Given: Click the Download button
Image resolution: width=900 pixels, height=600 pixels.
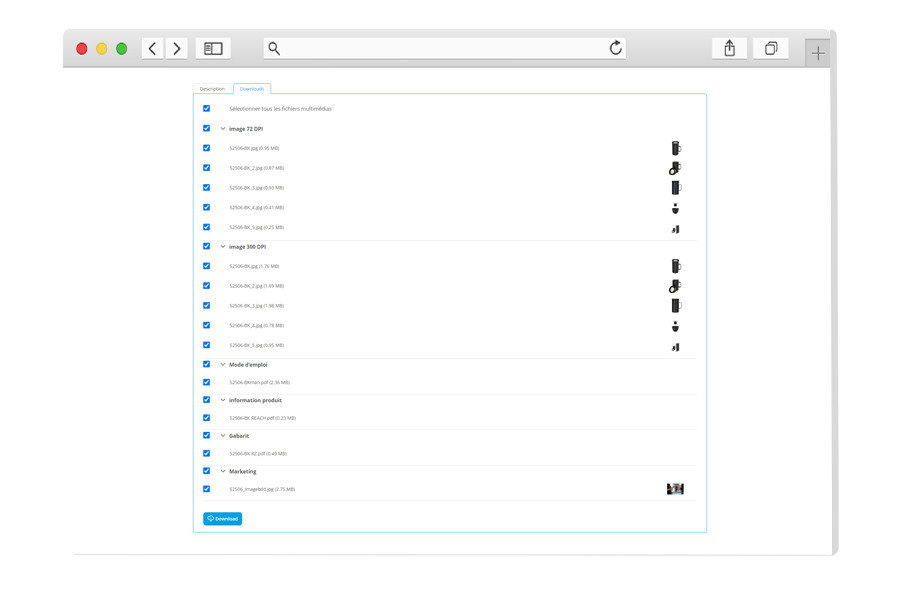Looking at the screenshot, I should tap(223, 519).
